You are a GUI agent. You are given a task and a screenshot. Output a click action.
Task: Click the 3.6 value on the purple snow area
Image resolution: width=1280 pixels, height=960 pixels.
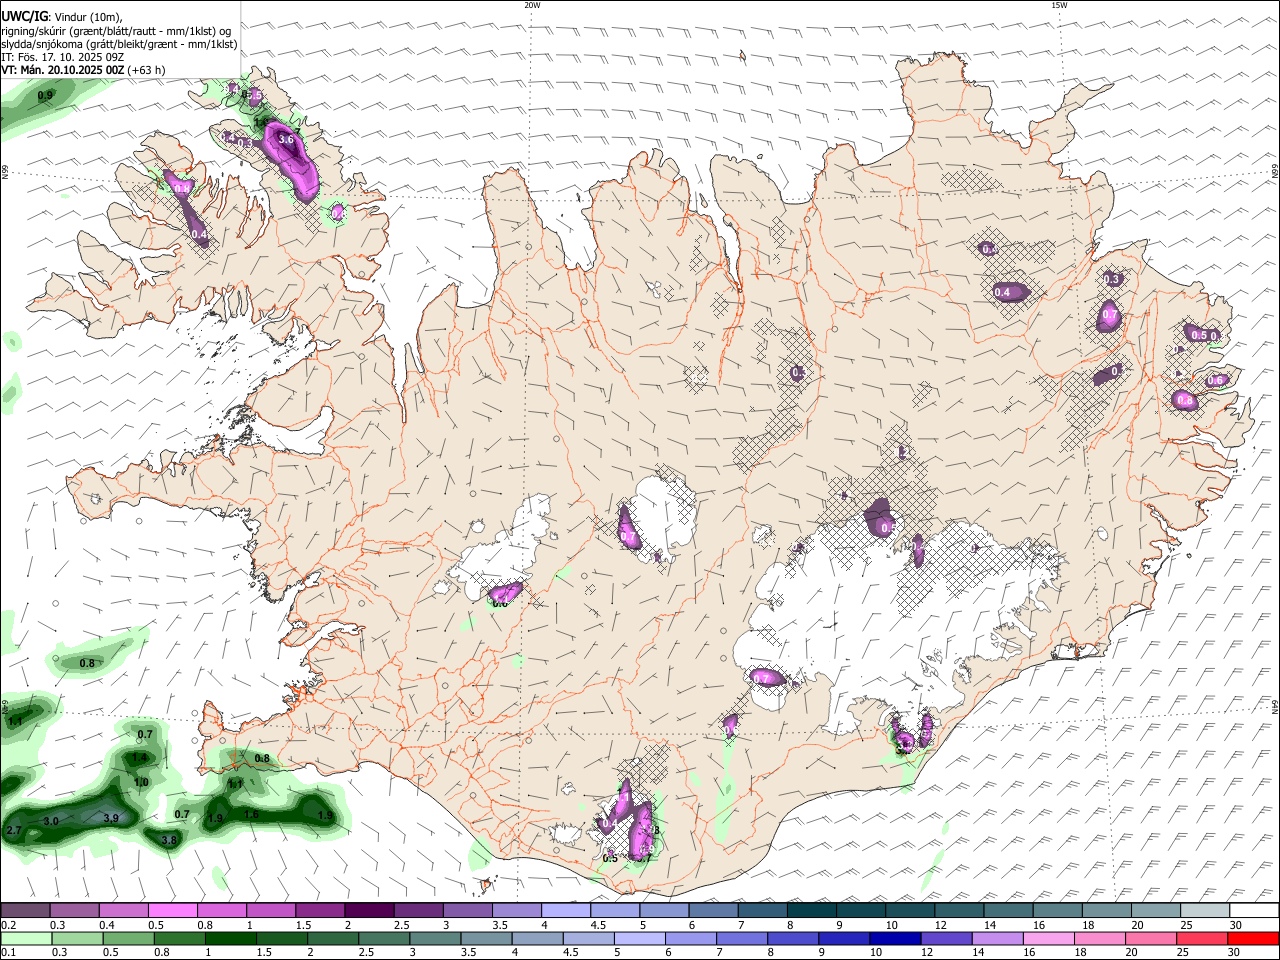click(285, 139)
